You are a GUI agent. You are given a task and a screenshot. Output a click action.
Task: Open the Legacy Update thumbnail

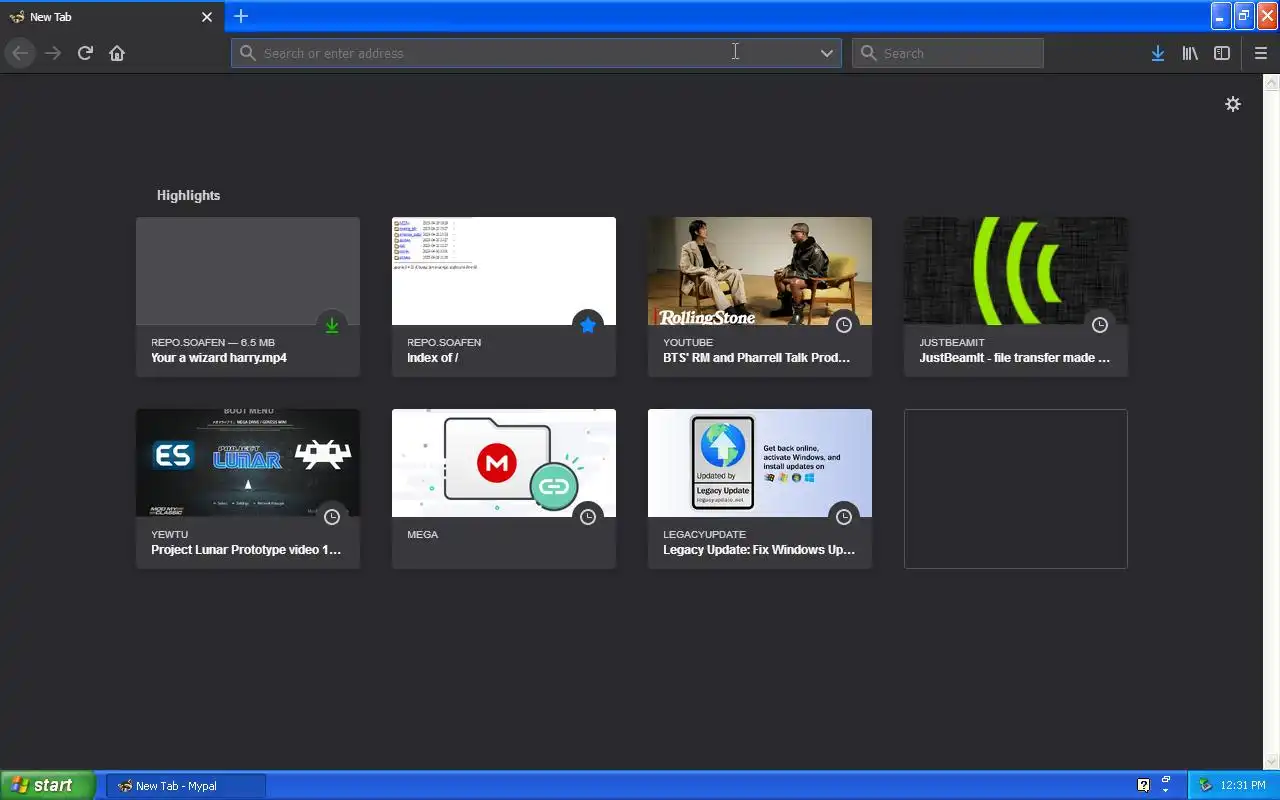tap(760, 463)
